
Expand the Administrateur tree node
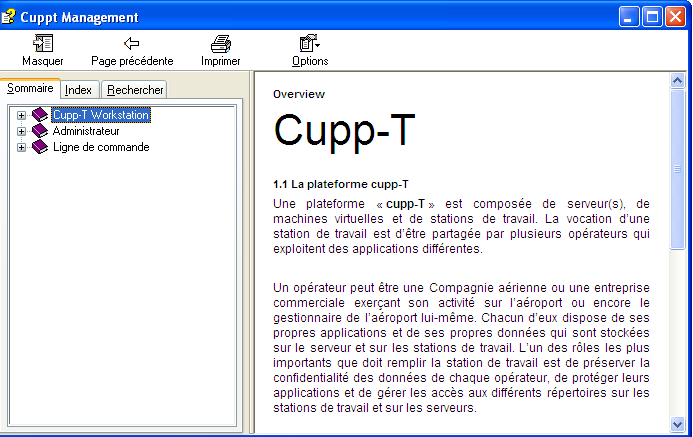point(21,131)
